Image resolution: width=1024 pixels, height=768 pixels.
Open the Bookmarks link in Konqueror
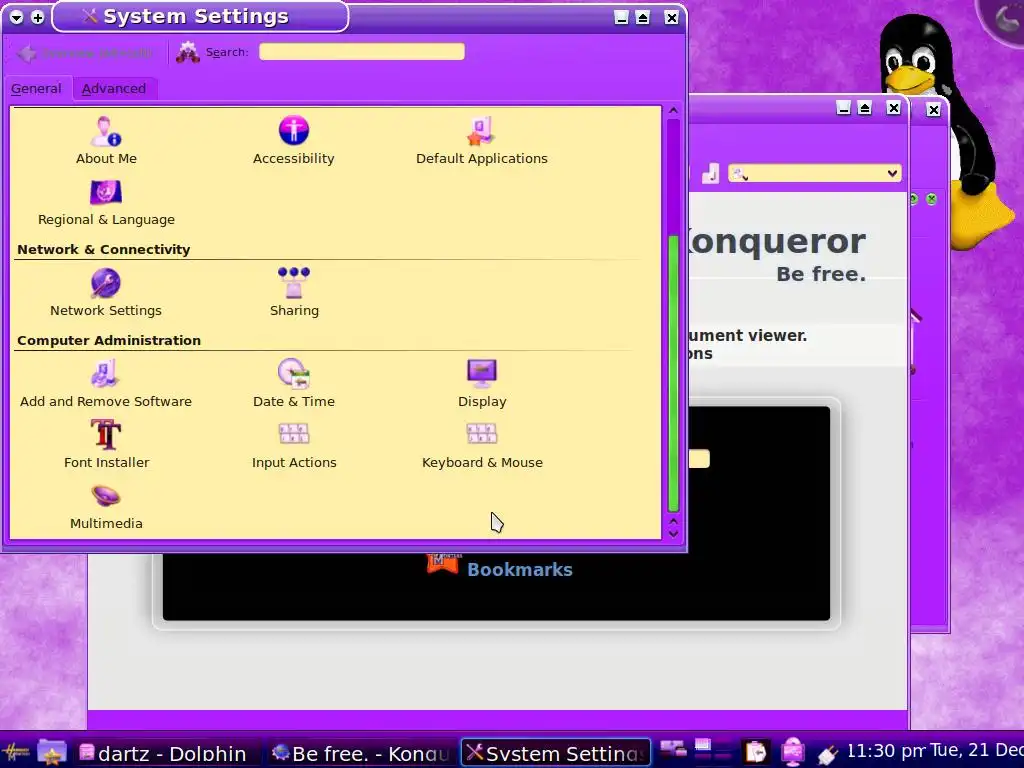coord(520,569)
